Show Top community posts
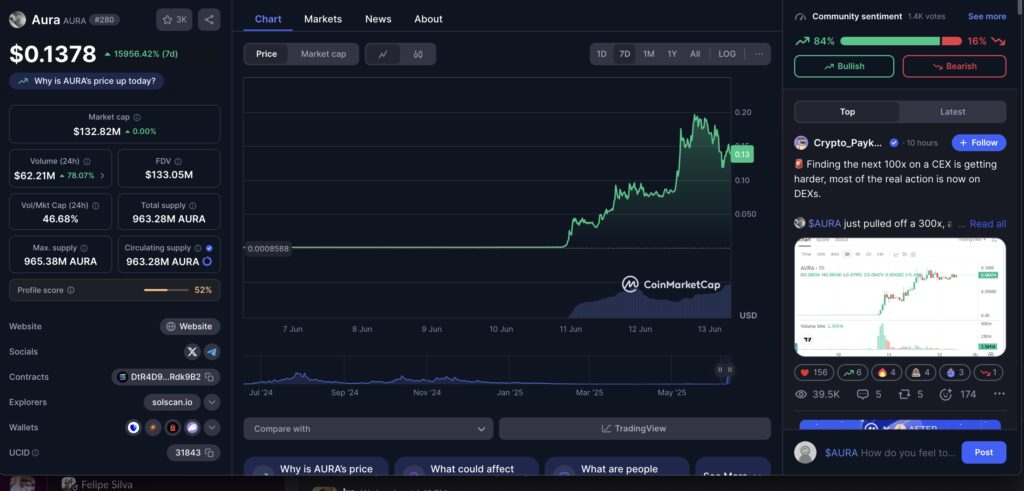The height and width of the screenshot is (491, 1024). pyautogui.click(x=847, y=112)
